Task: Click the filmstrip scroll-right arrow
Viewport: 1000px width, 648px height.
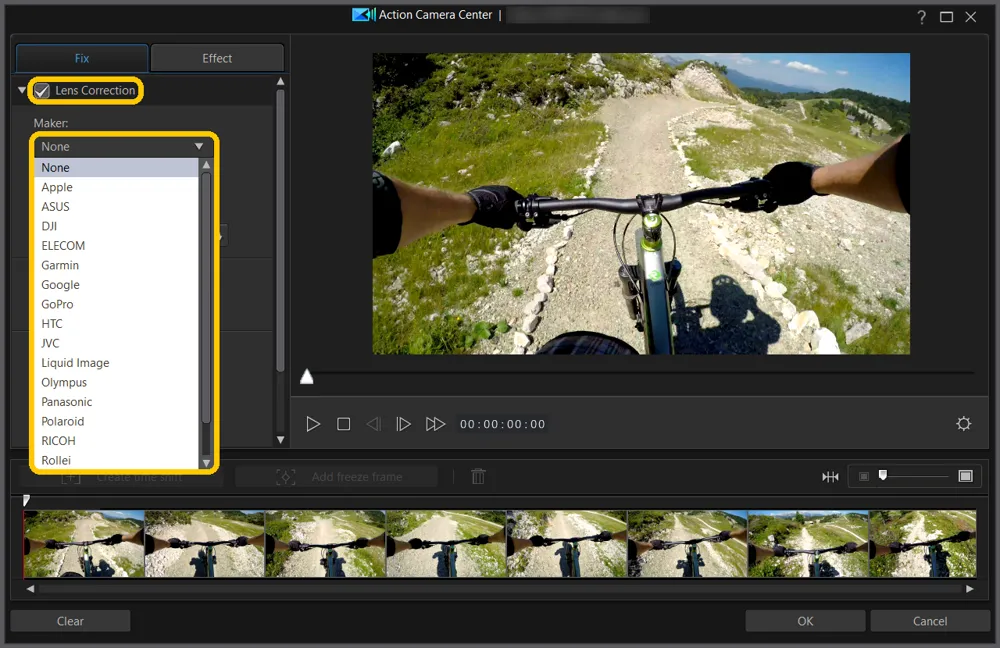Action: [x=970, y=589]
